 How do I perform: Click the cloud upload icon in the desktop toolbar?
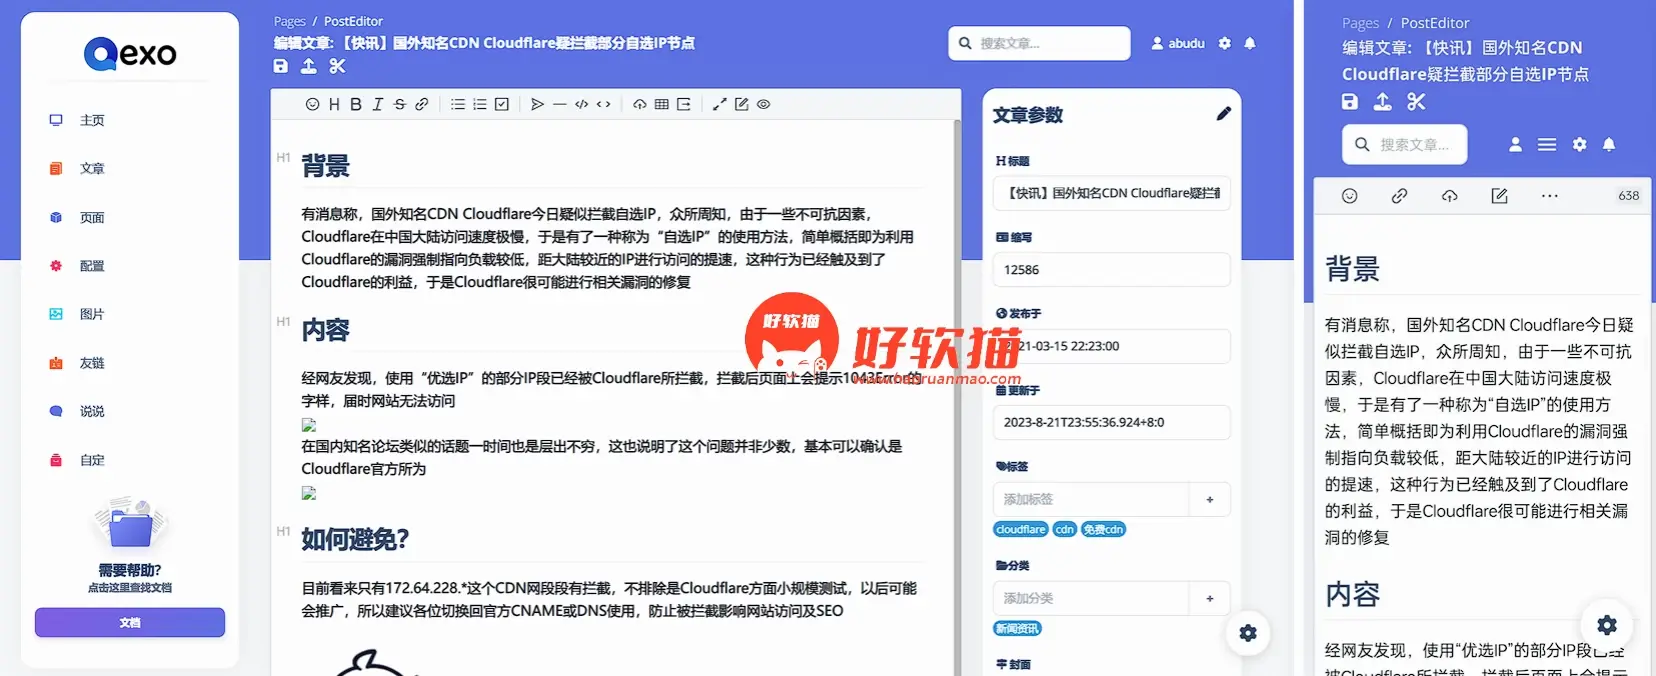pos(640,104)
